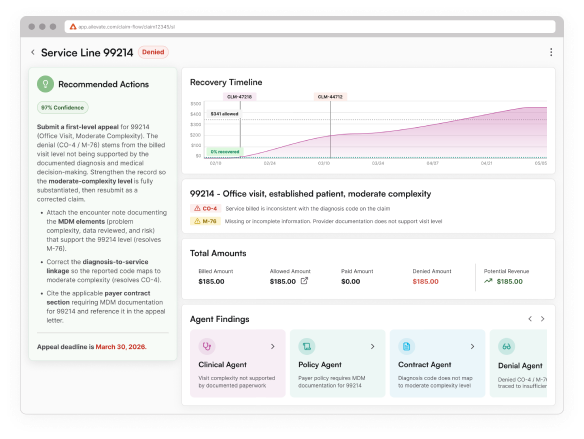The image size is (584, 439).
Task: Open the Clinical Agent card title
Action: click(x=222, y=365)
